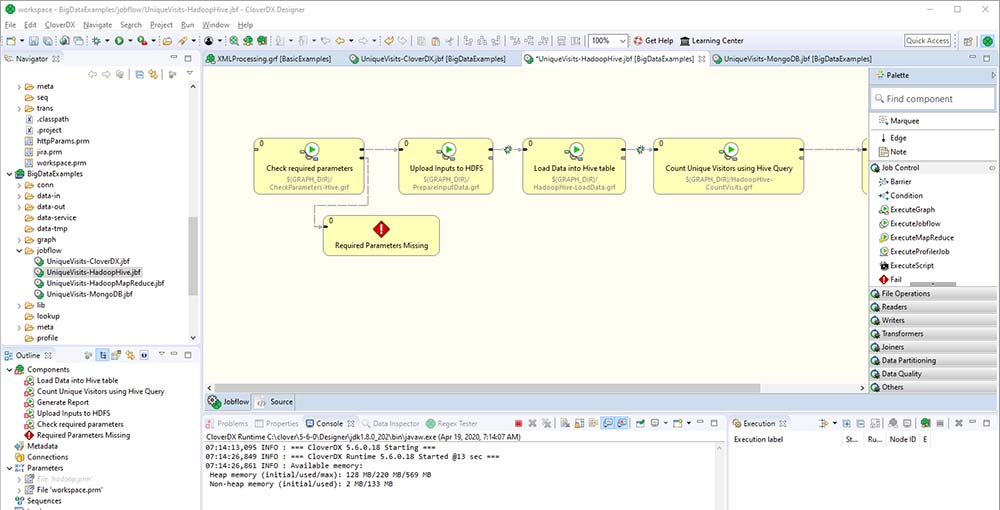Click the canvas horizontal scrollbar
This screenshot has height=510, width=1000.
click(x=488, y=388)
